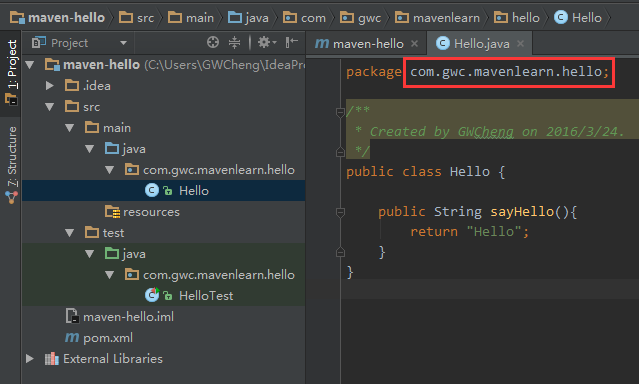Hide the Project tool window panel
The width and height of the screenshot is (639, 384).
point(291,42)
